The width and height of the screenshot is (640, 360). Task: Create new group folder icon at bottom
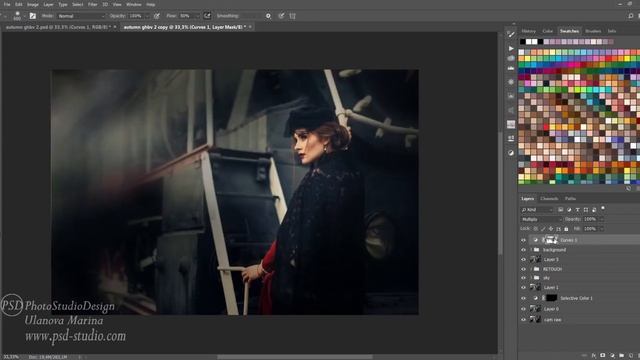[621, 356]
